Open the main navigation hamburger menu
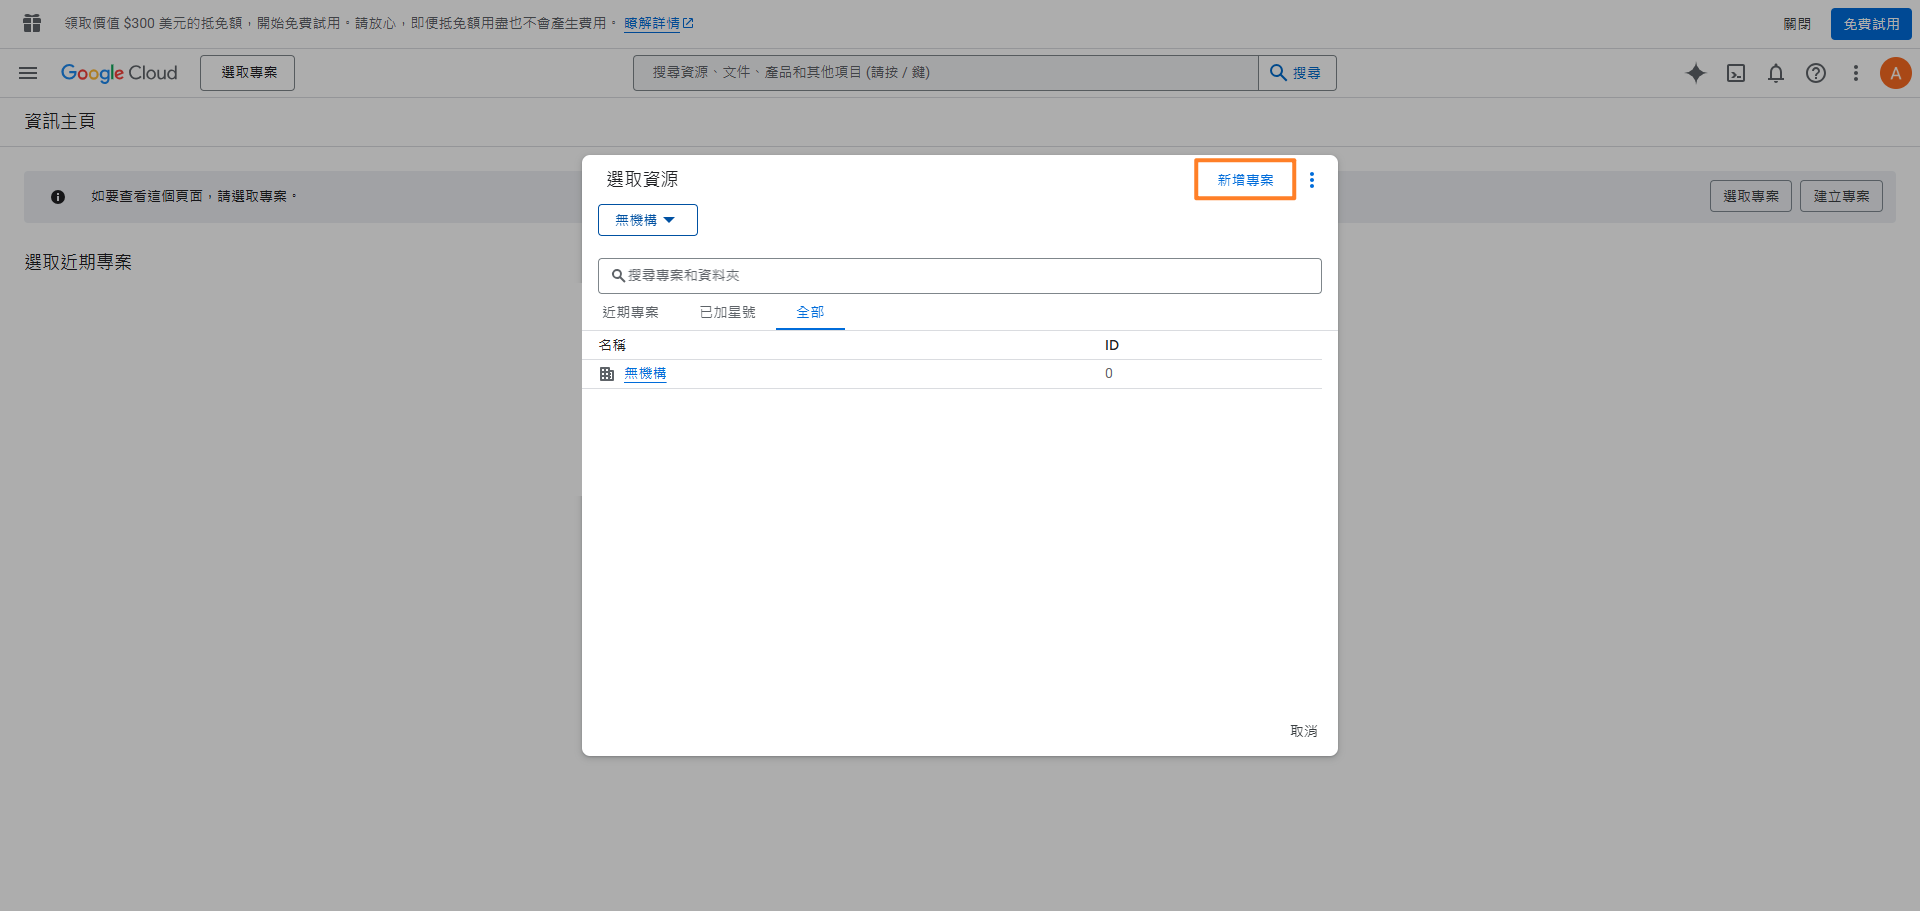The height and width of the screenshot is (911, 1920). (x=28, y=73)
